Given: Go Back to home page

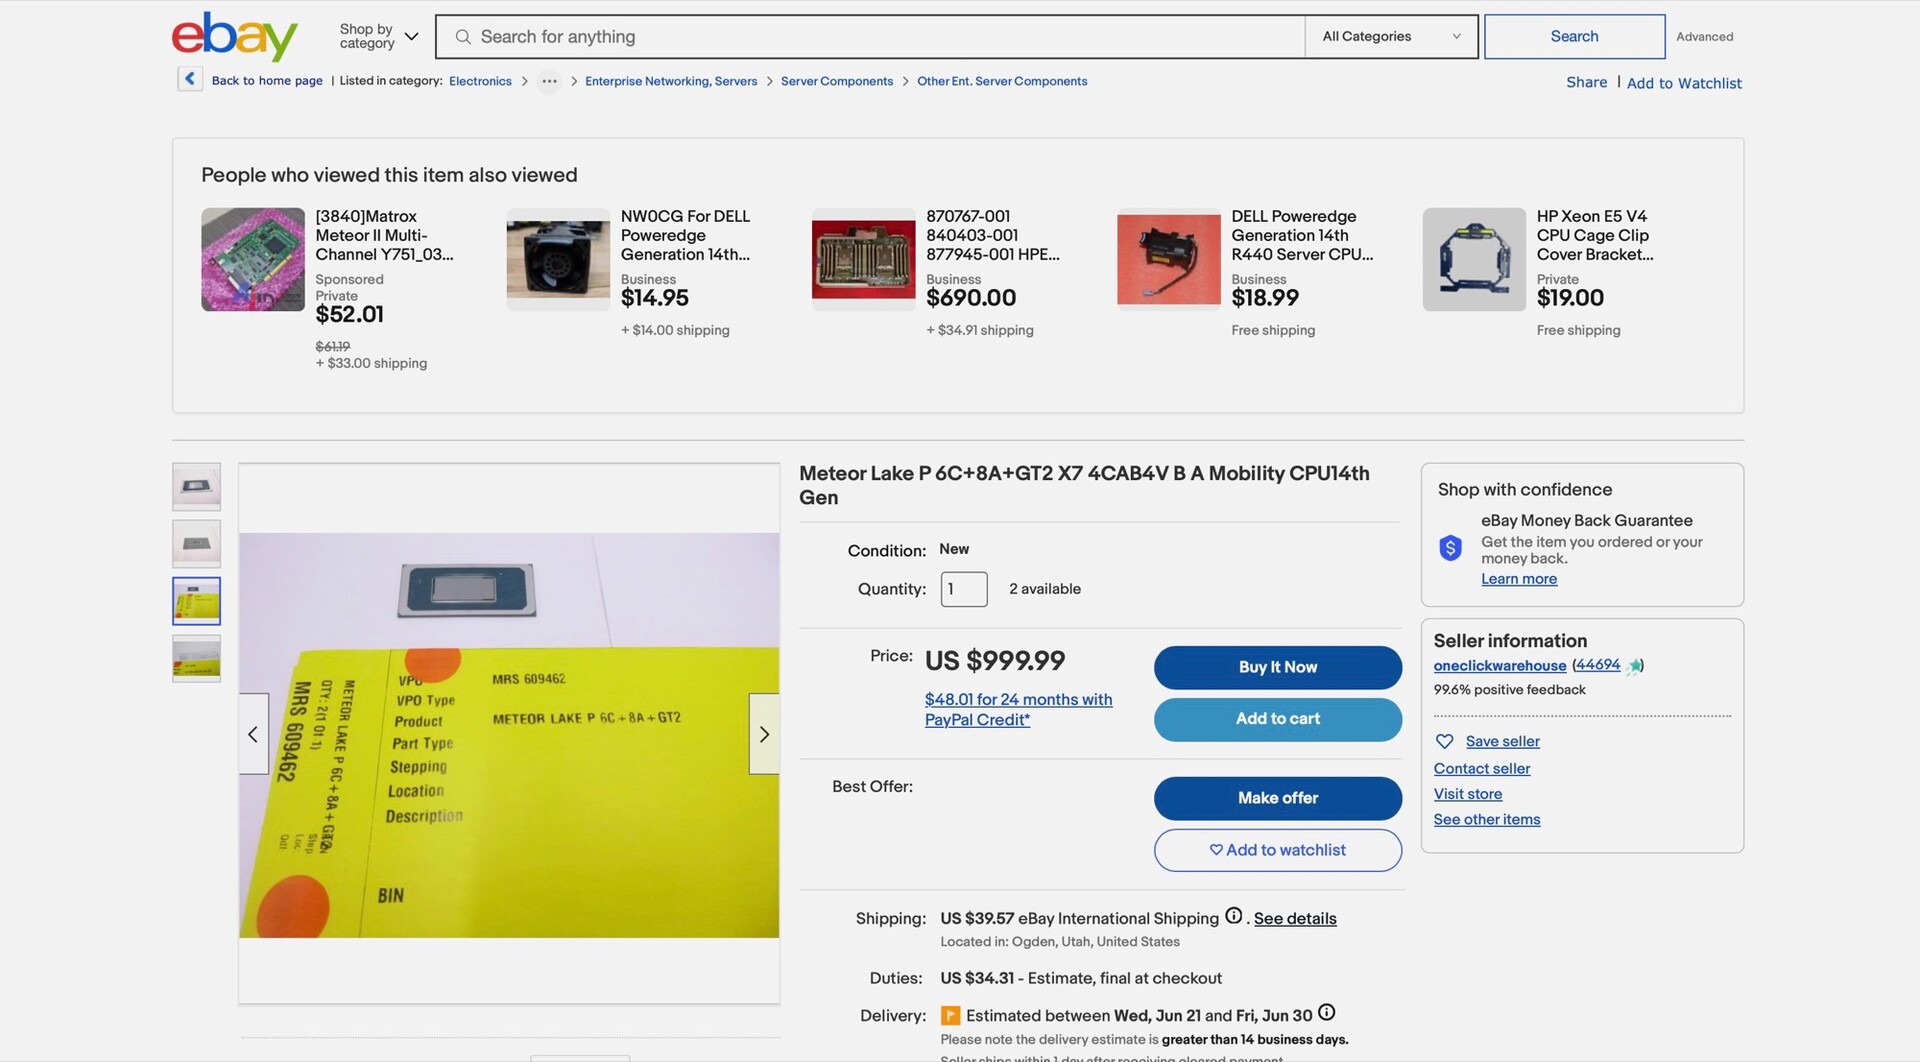Looking at the screenshot, I should [x=267, y=81].
